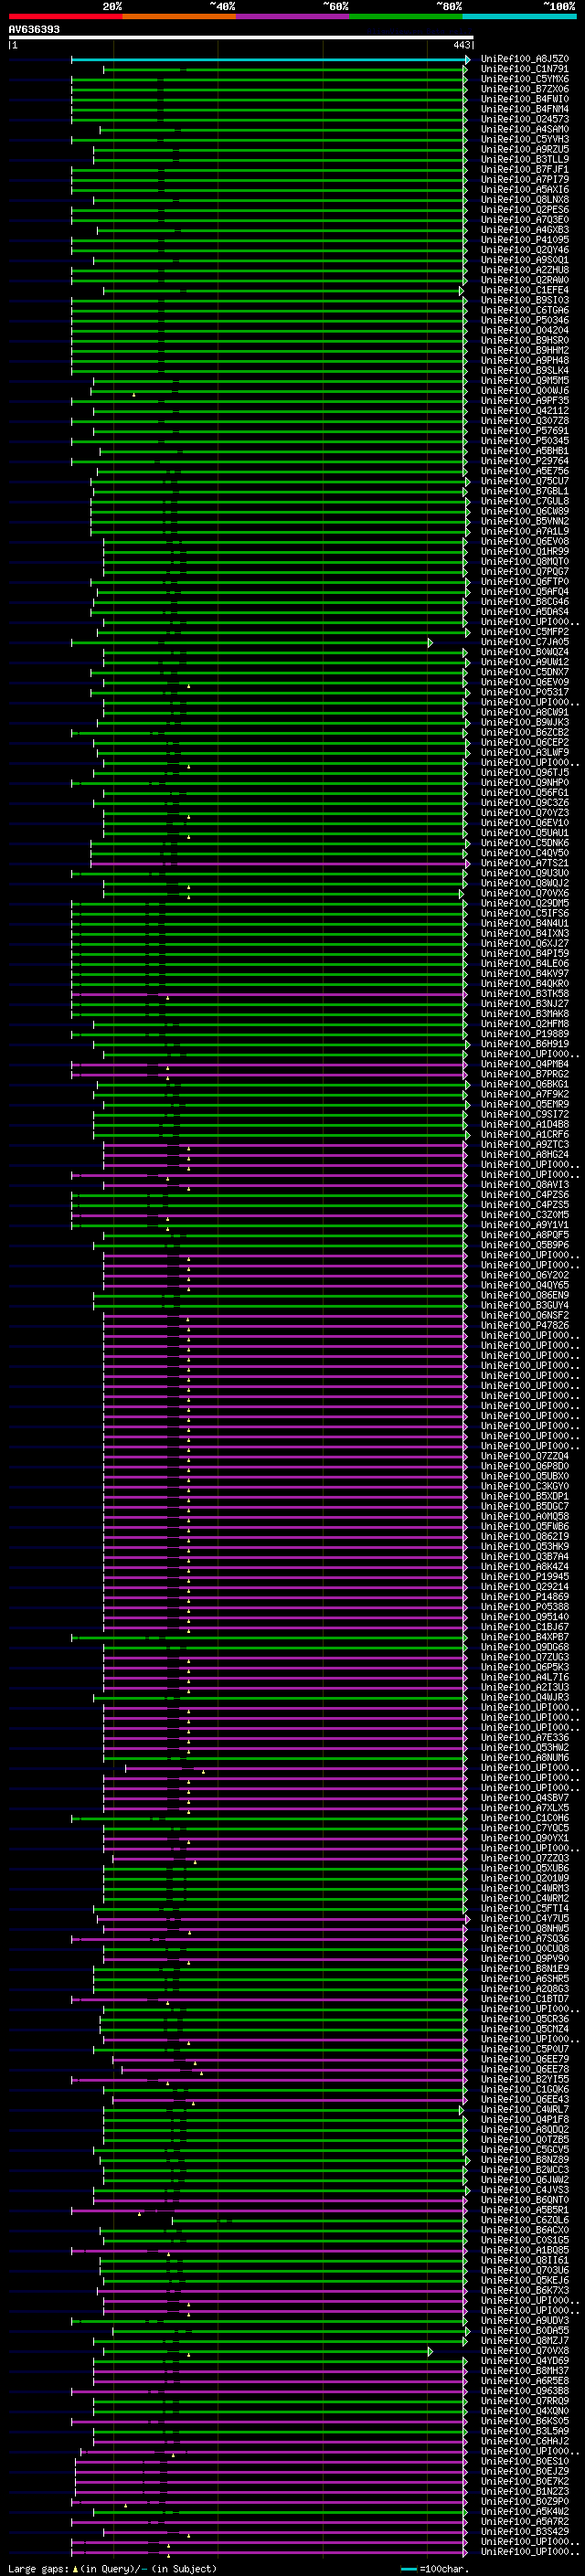The height and width of the screenshot is (2576, 585).
Task: Click label UniRef100_Q8WQJ2
Action: pyautogui.click(x=524, y=883)
